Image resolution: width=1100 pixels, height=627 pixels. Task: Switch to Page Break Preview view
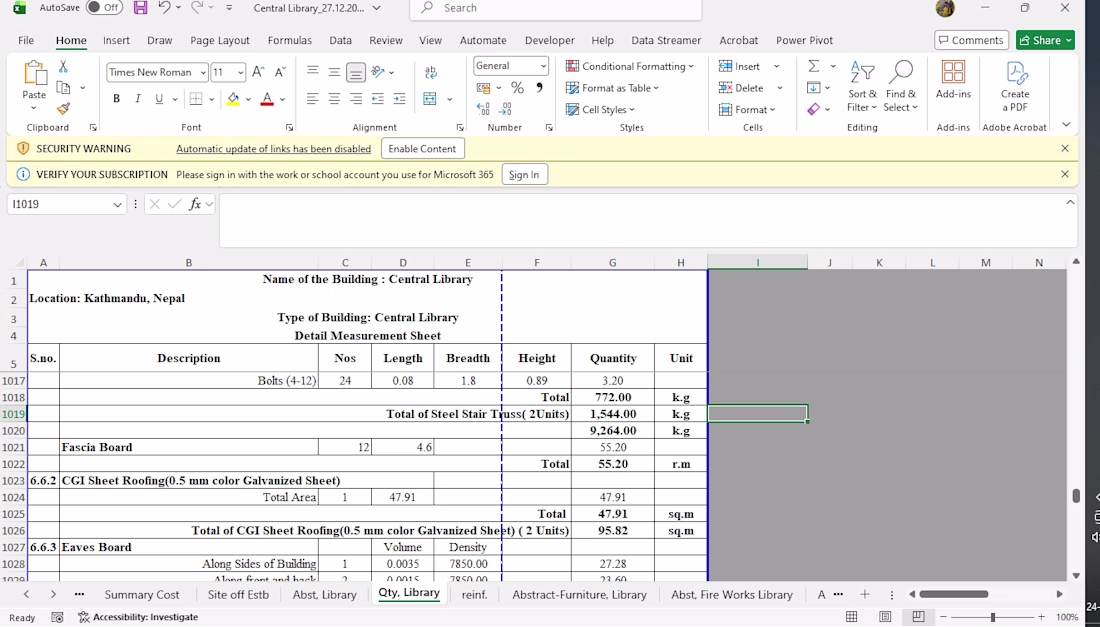(918, 616)
